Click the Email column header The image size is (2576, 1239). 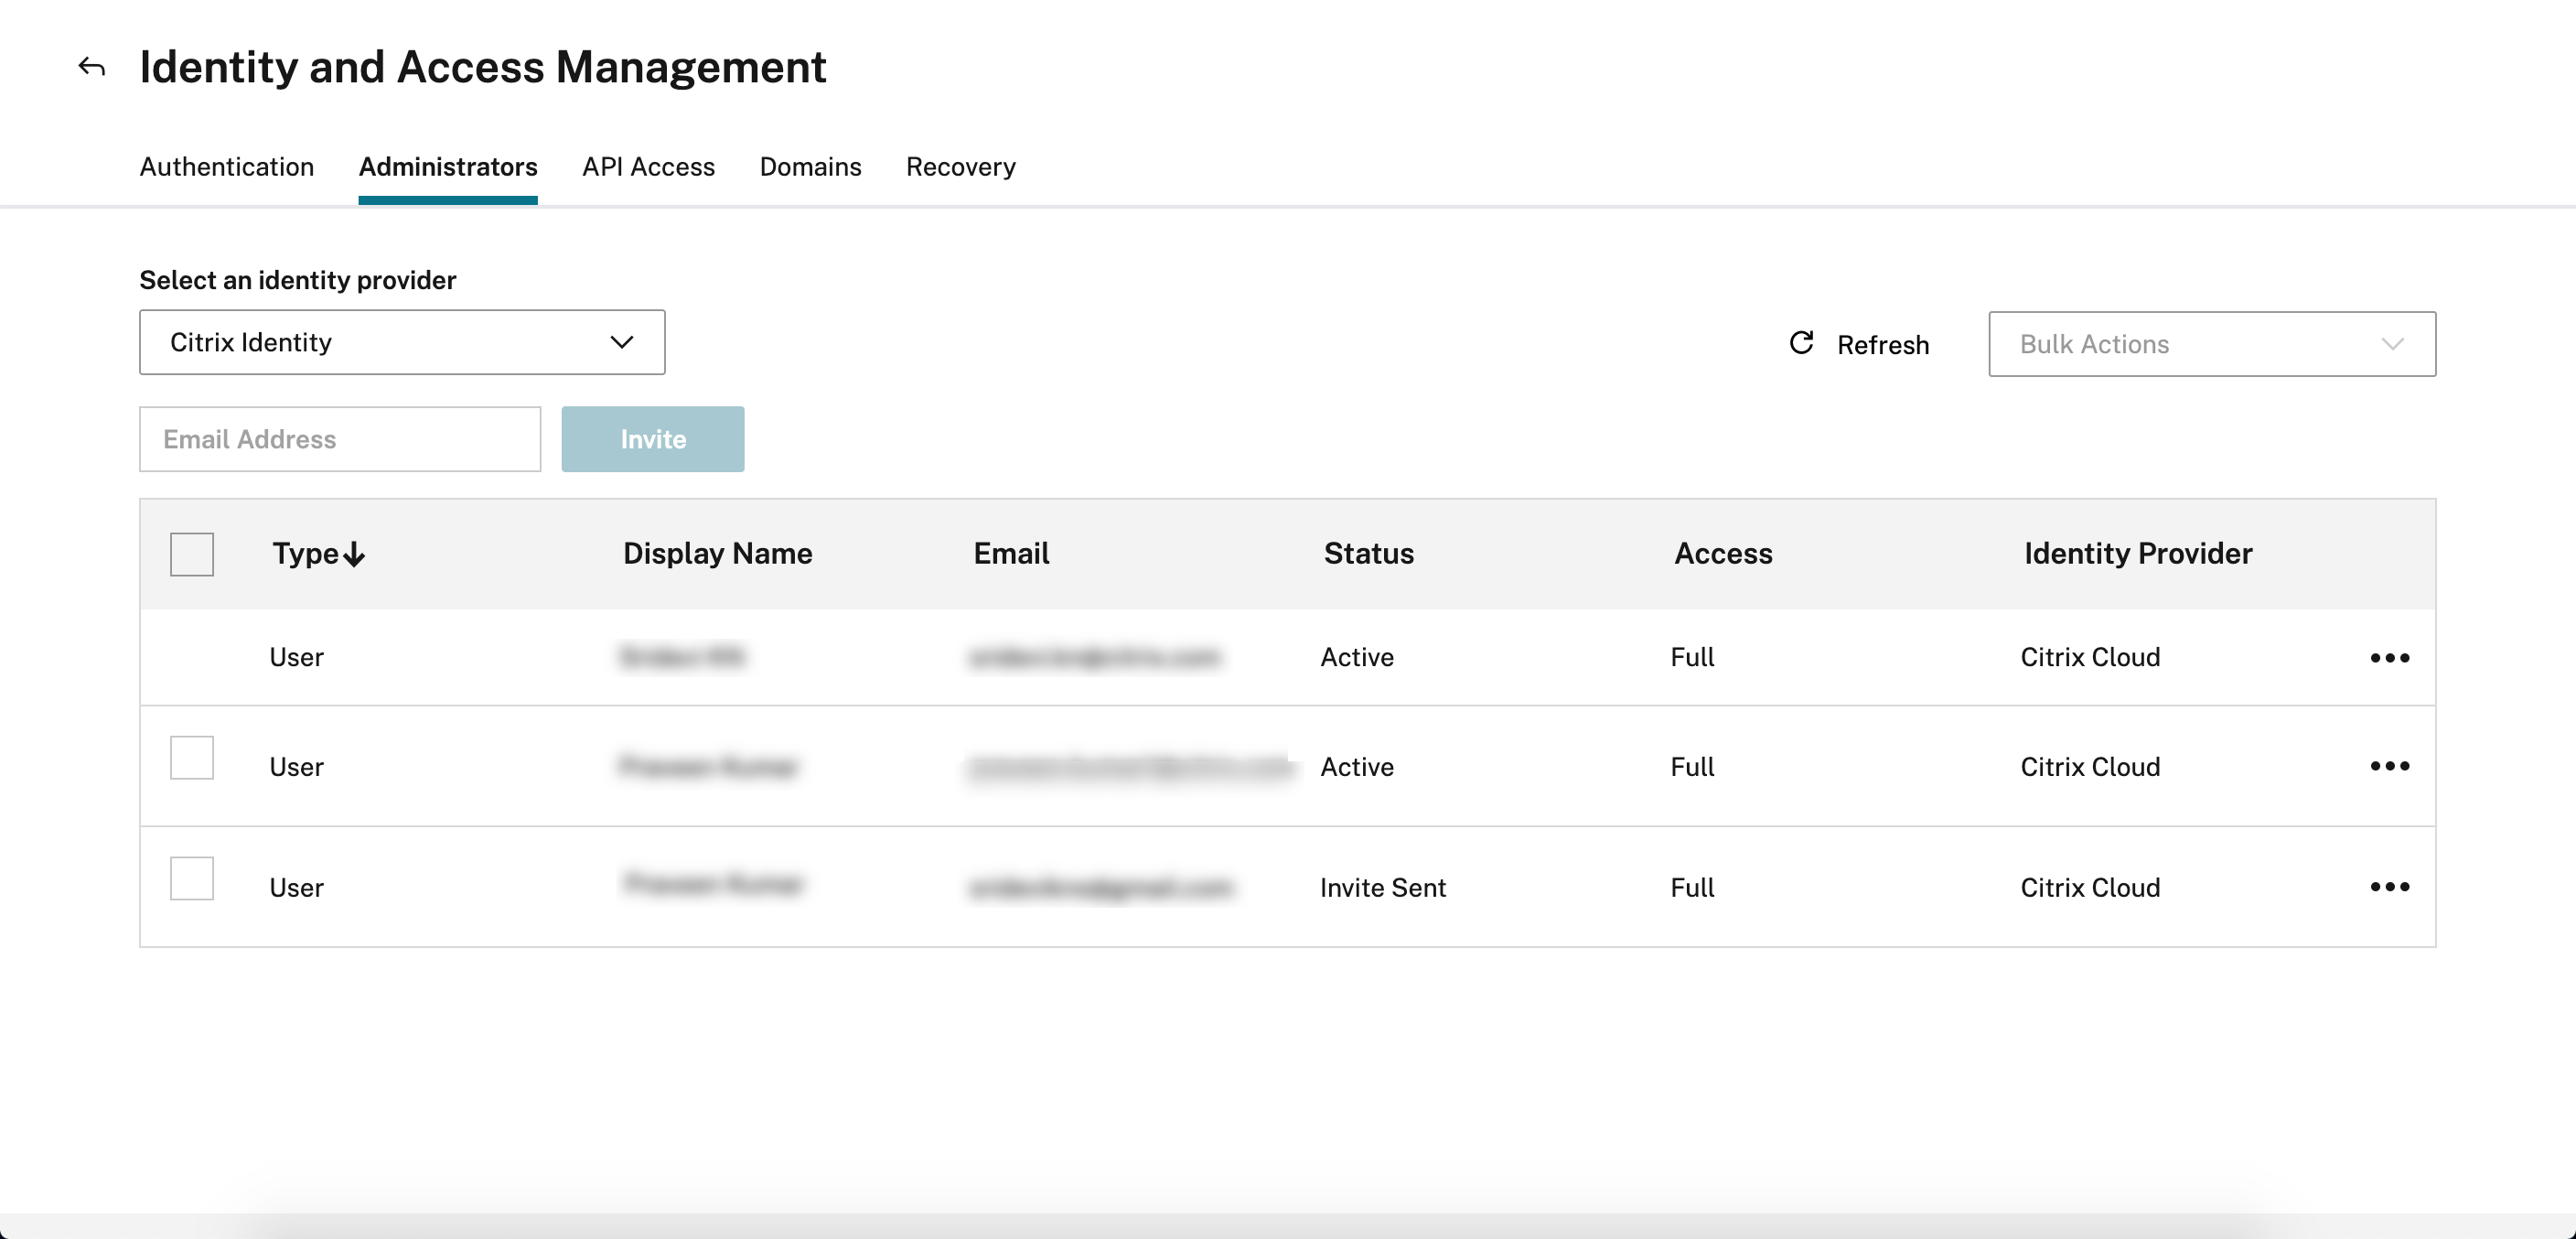click(1011, 553)
